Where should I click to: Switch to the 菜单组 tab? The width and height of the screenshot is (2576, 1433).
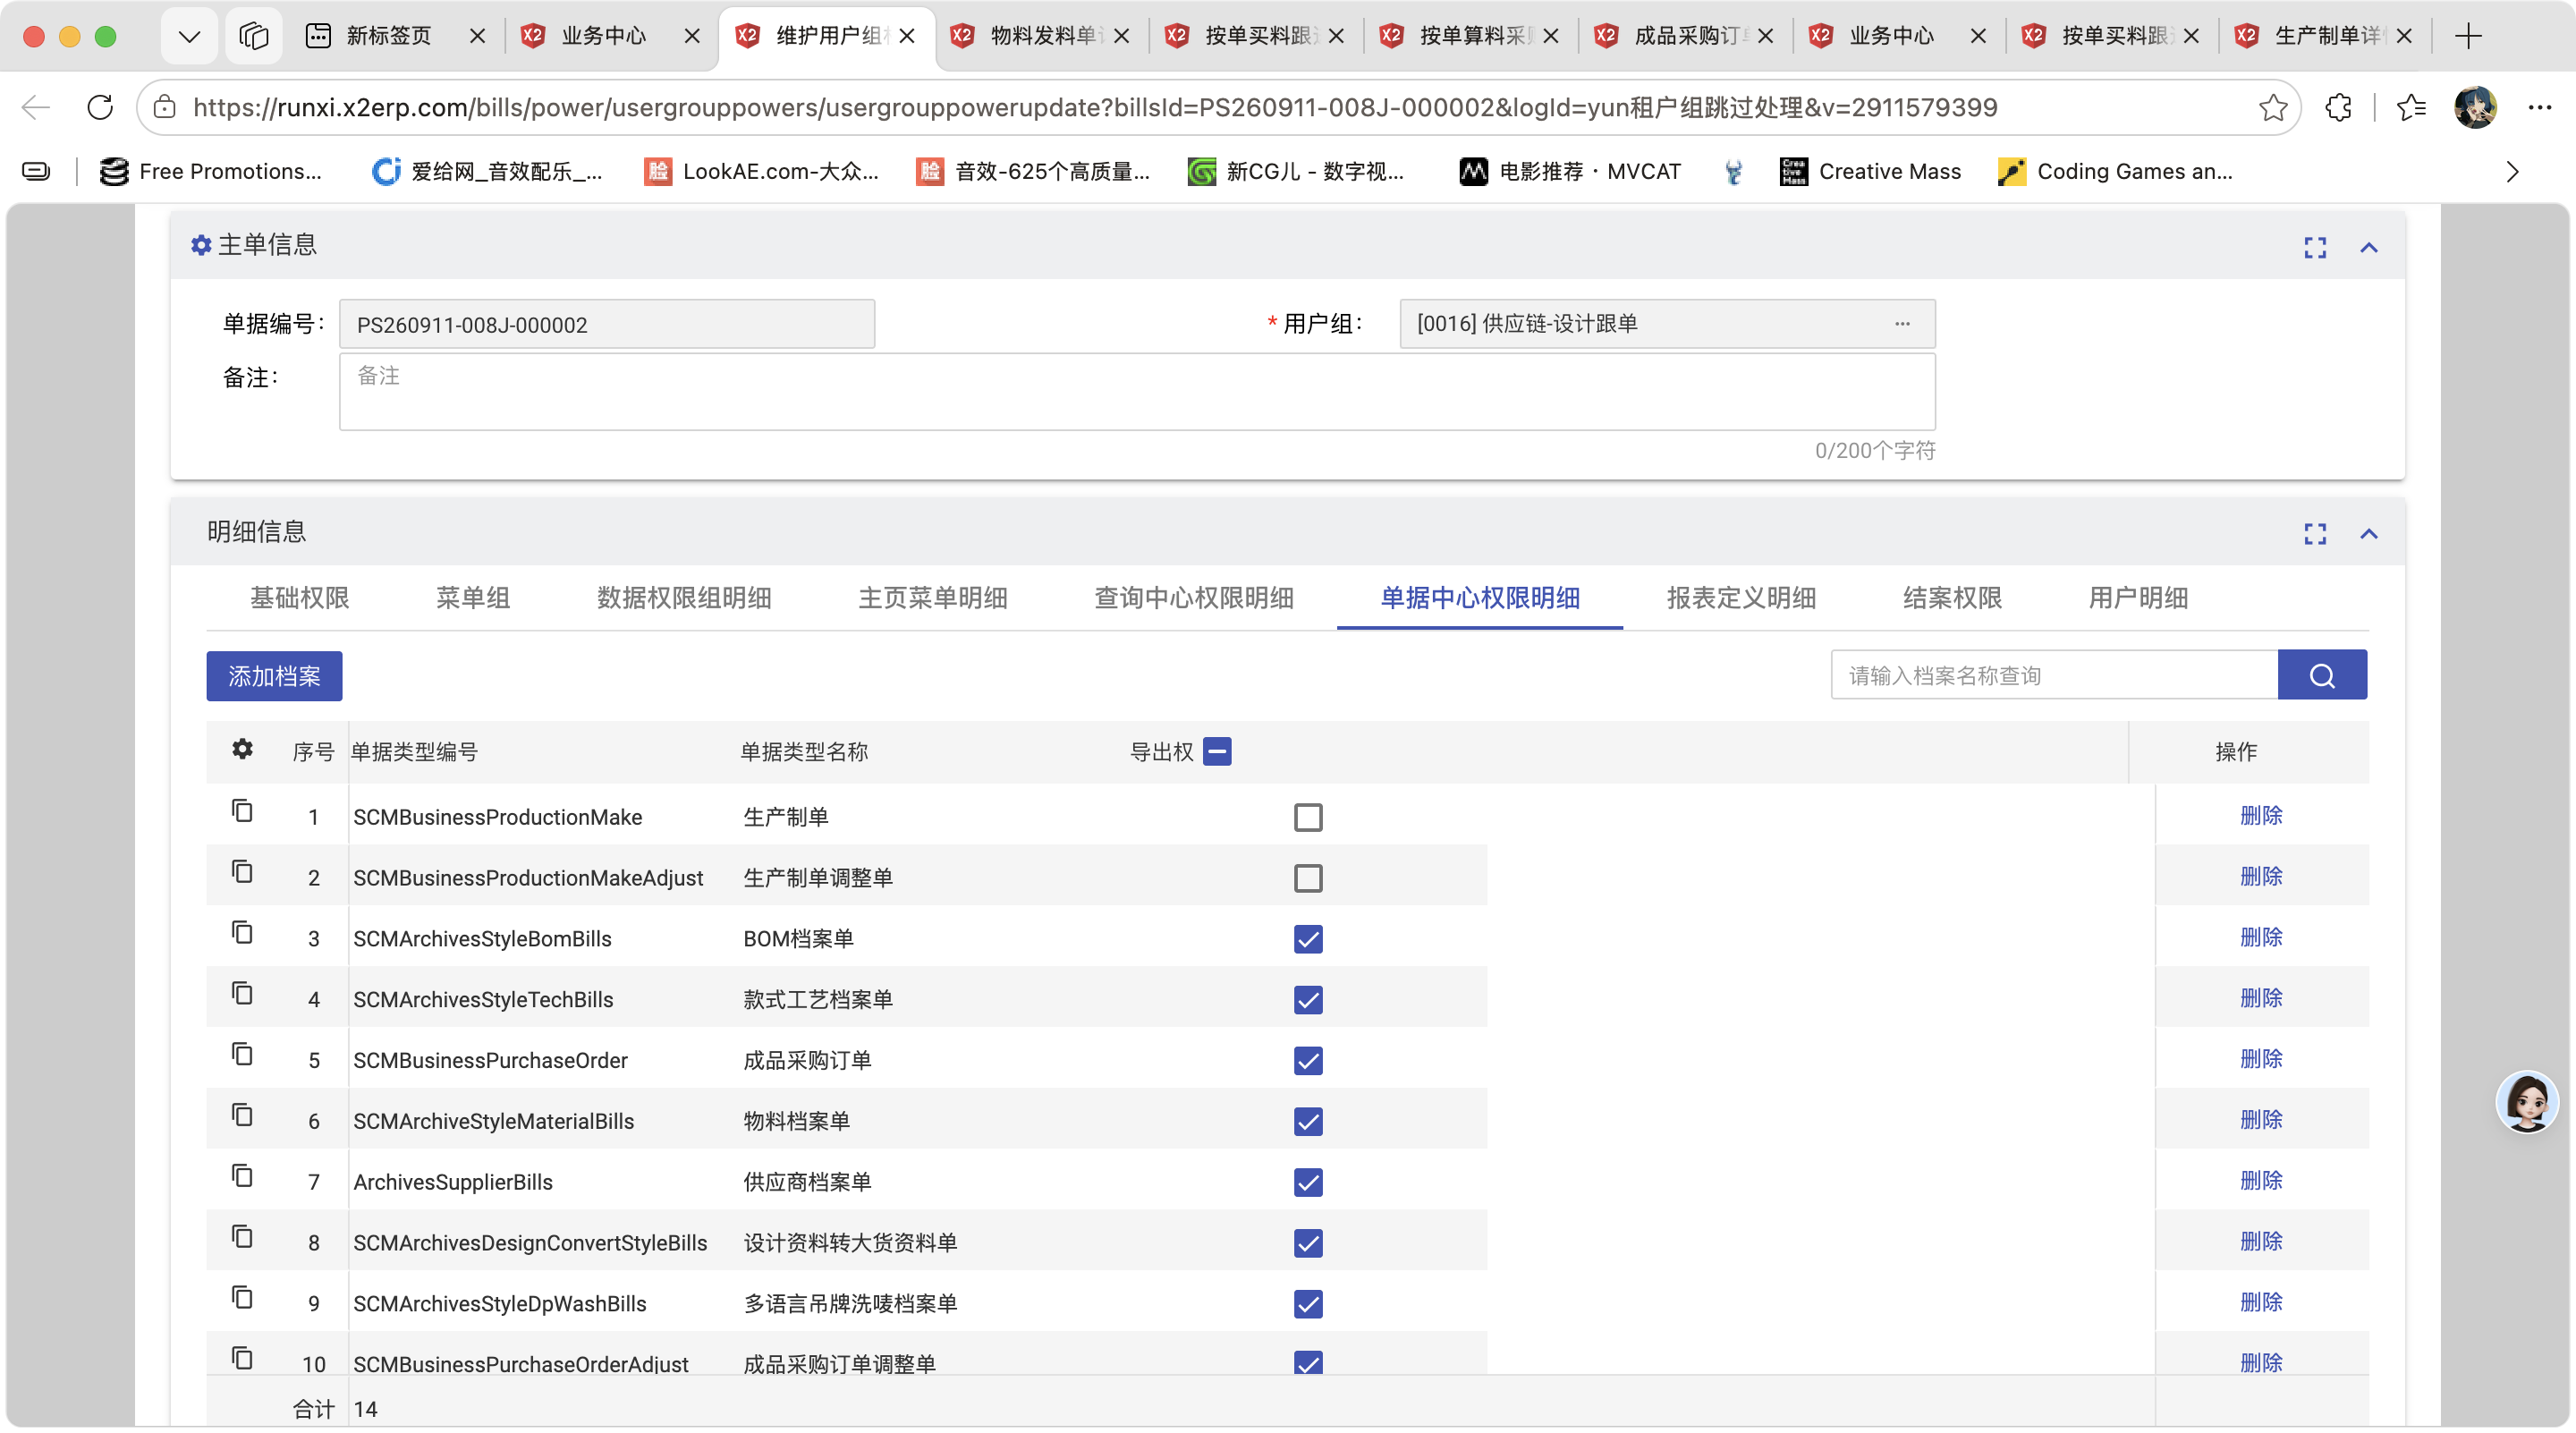[473, 598]
